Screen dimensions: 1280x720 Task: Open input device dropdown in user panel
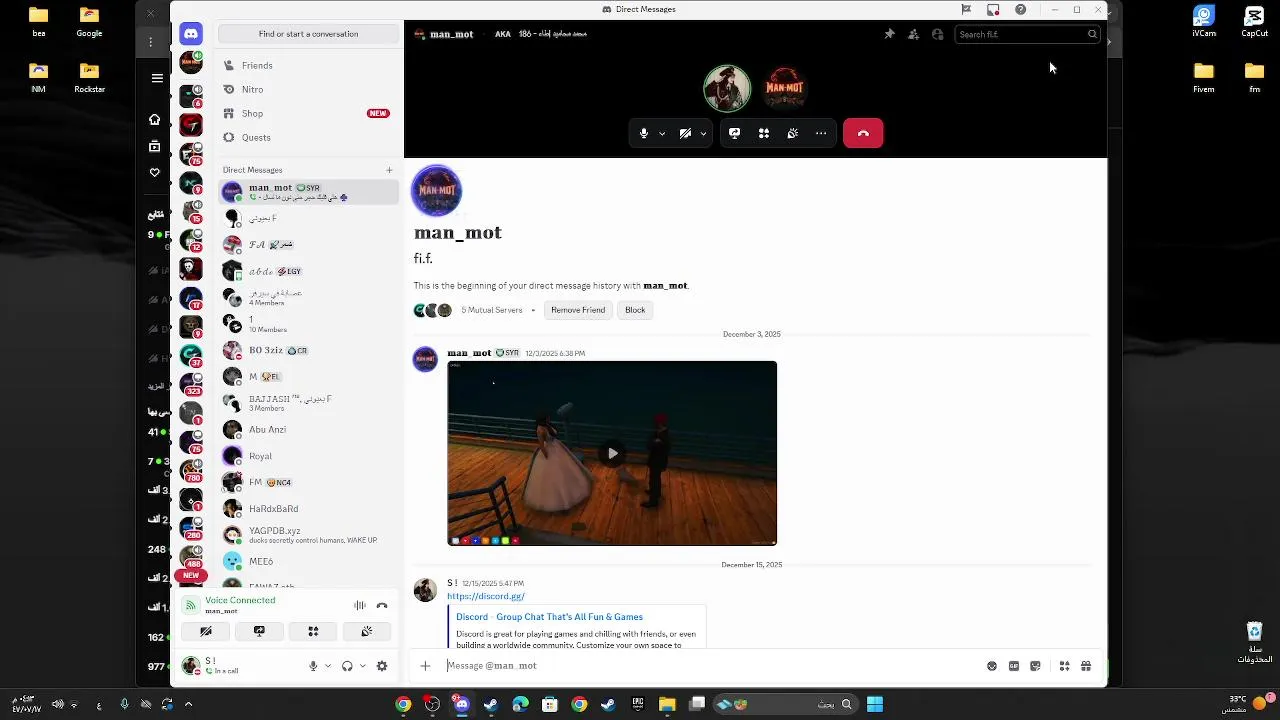point(328,666)
